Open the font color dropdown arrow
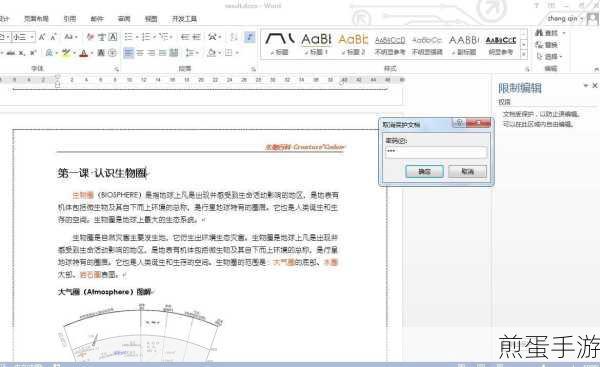The image size is (600, 367). click(92, 53)
